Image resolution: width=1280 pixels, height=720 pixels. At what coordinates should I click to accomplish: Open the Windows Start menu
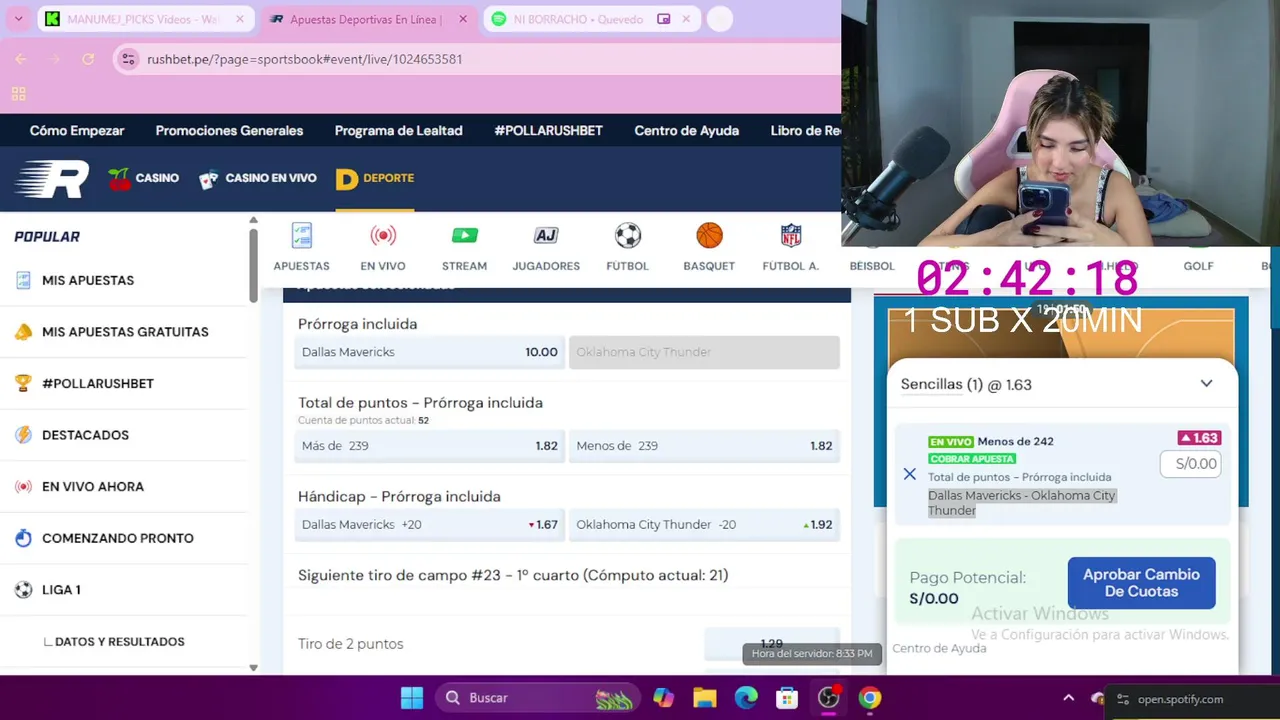[412, 698]
